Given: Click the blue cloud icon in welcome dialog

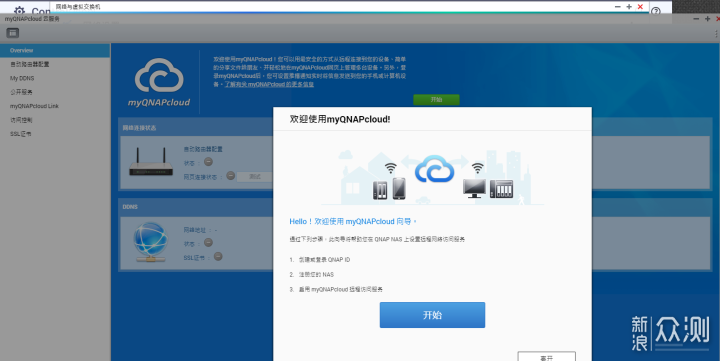Looking at the screenshot, I should tap(434, 169).
